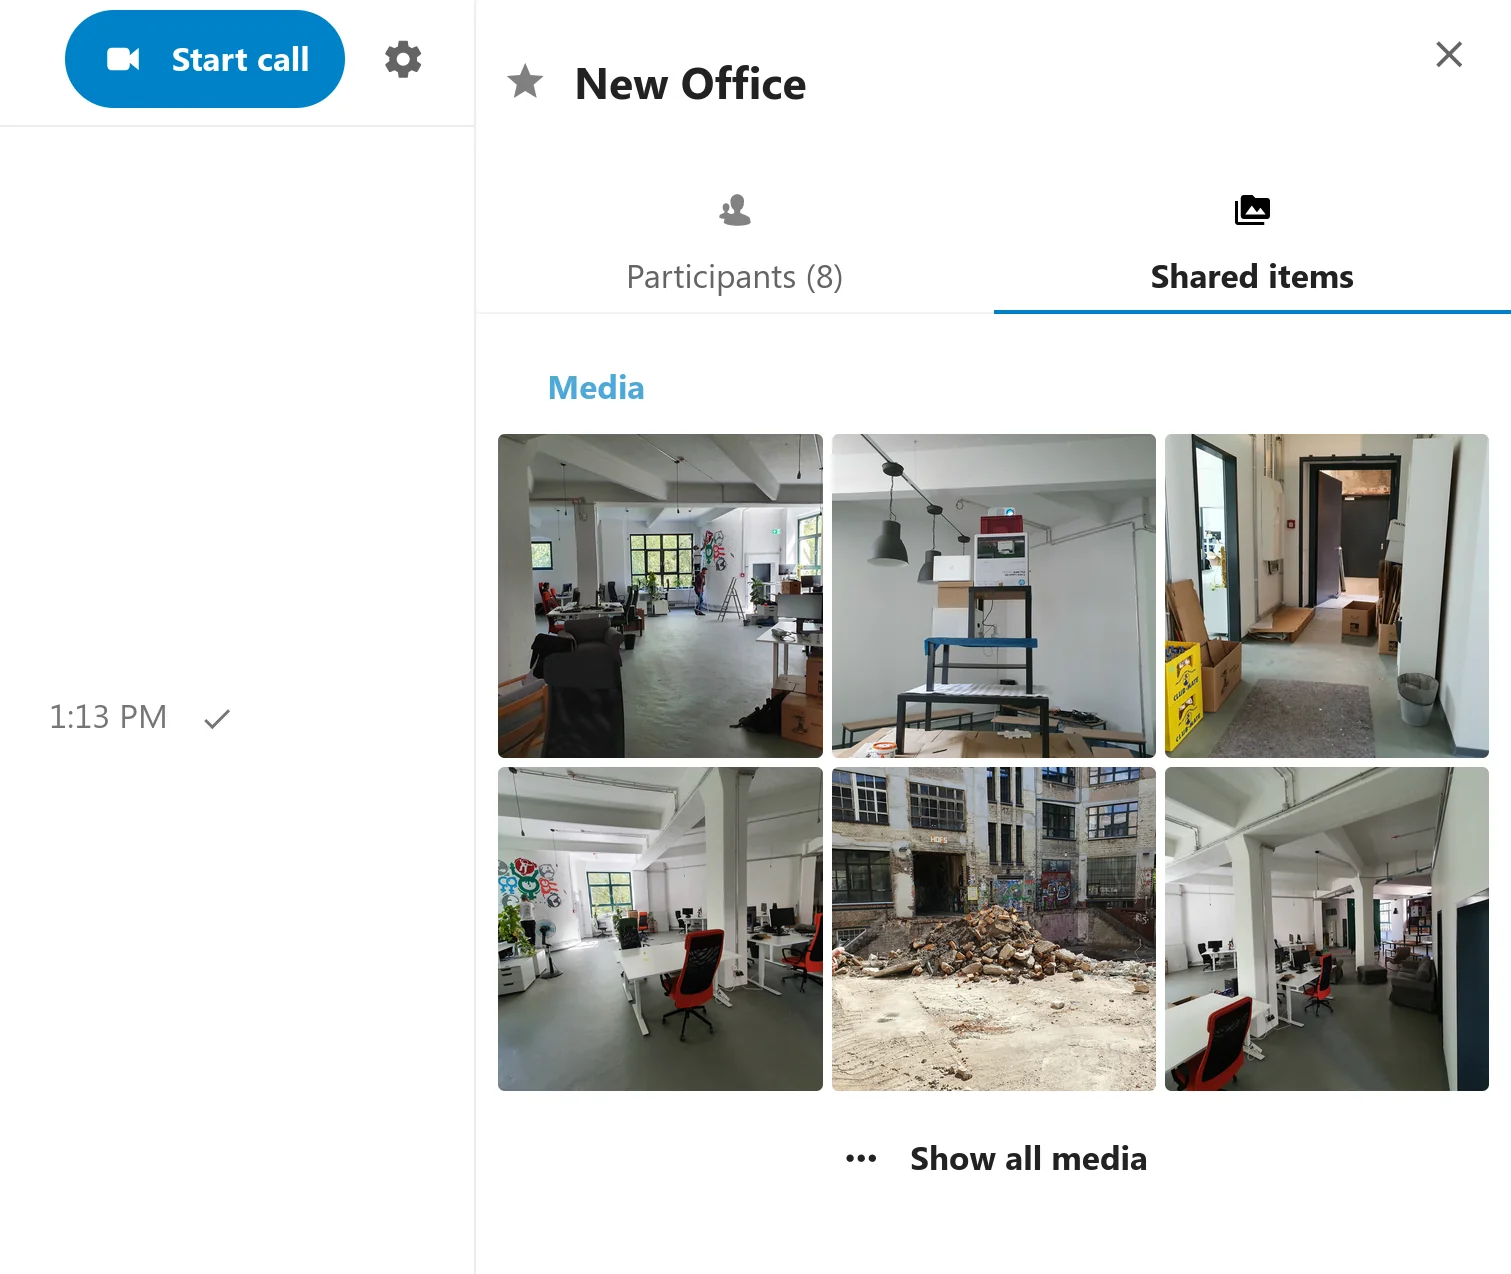Start a video call with the group
The height and width of the screenshot is (1274, 1511).
[x=205, y=59]
